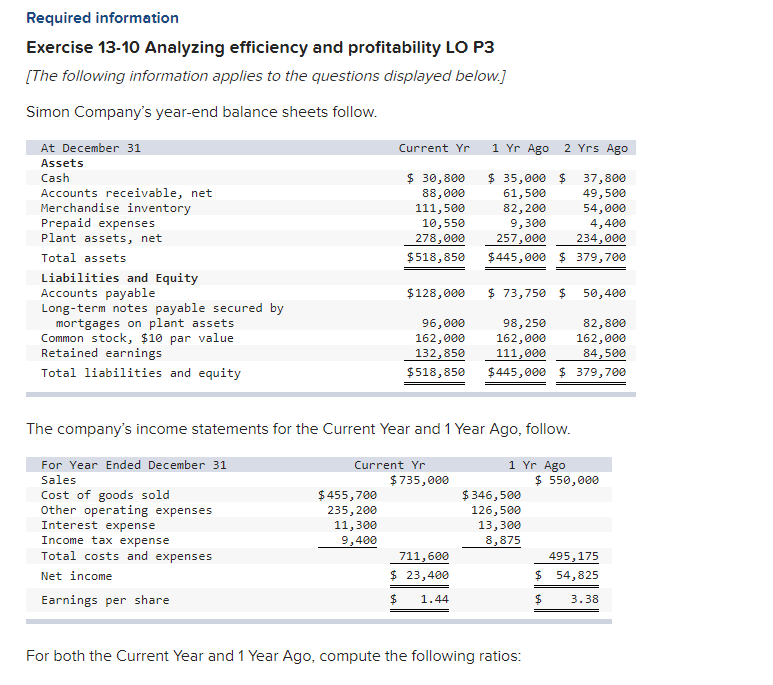Click 'Common stock, $10 par value' label
The image size is (773, 685).
click(137, 338)
